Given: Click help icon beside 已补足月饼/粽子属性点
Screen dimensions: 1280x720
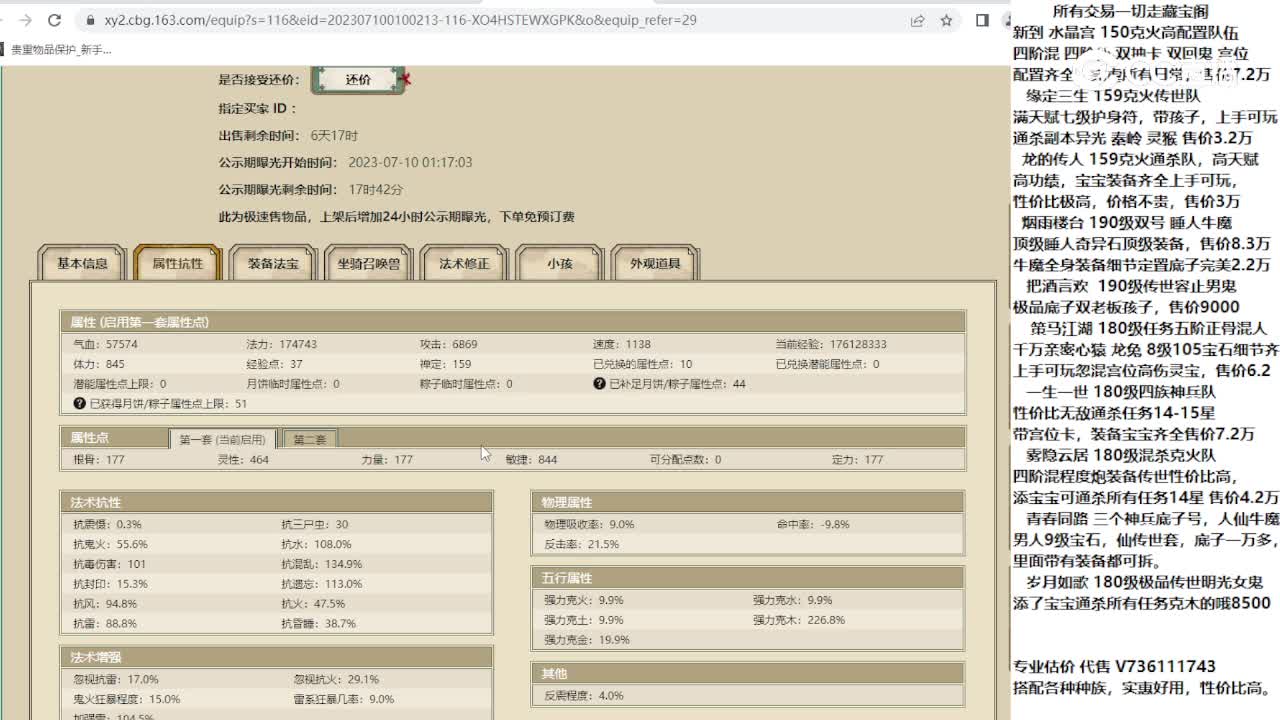Looking at the screenshot, I should [x=599, y=384].
